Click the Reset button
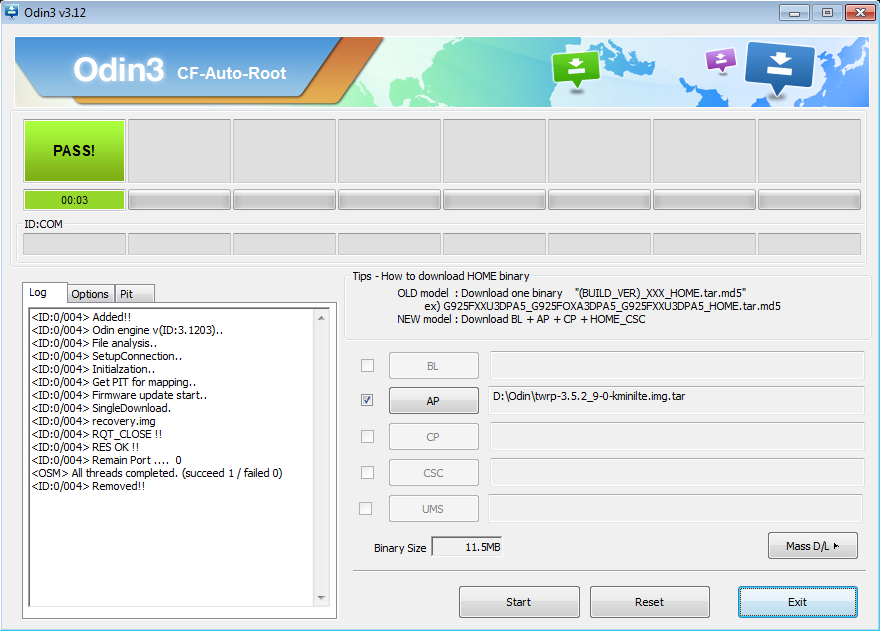Screen dimensions: 880x631 coord(649,602)
